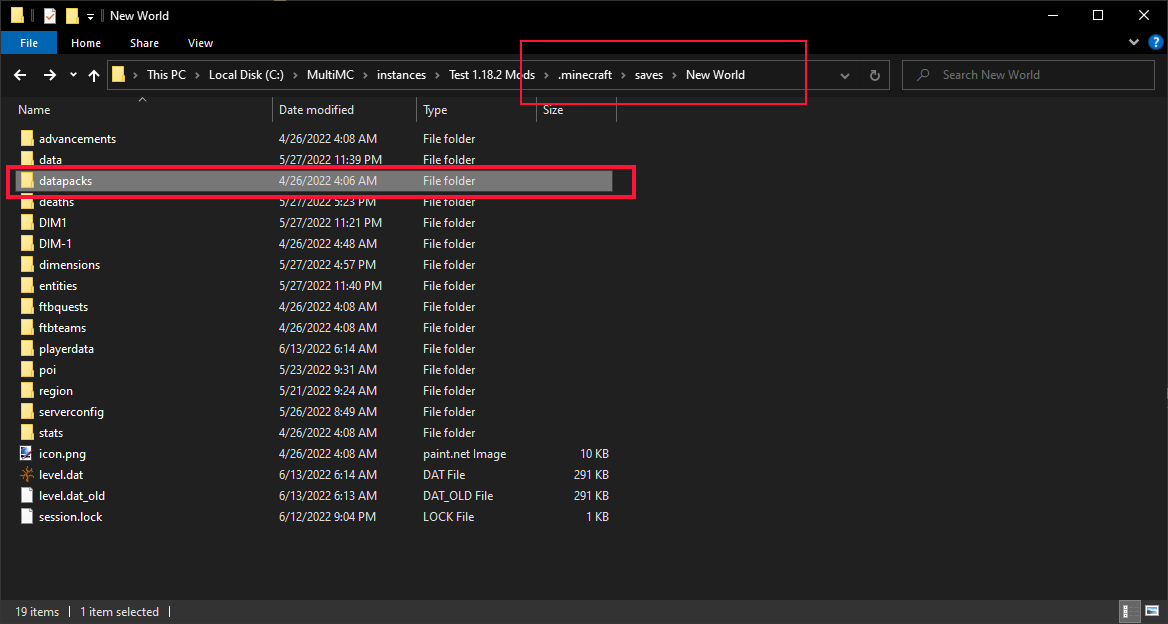This screenshot has height=624, width=1168.
Task: Select the level.dat file icon
Action: click(27, 474)
